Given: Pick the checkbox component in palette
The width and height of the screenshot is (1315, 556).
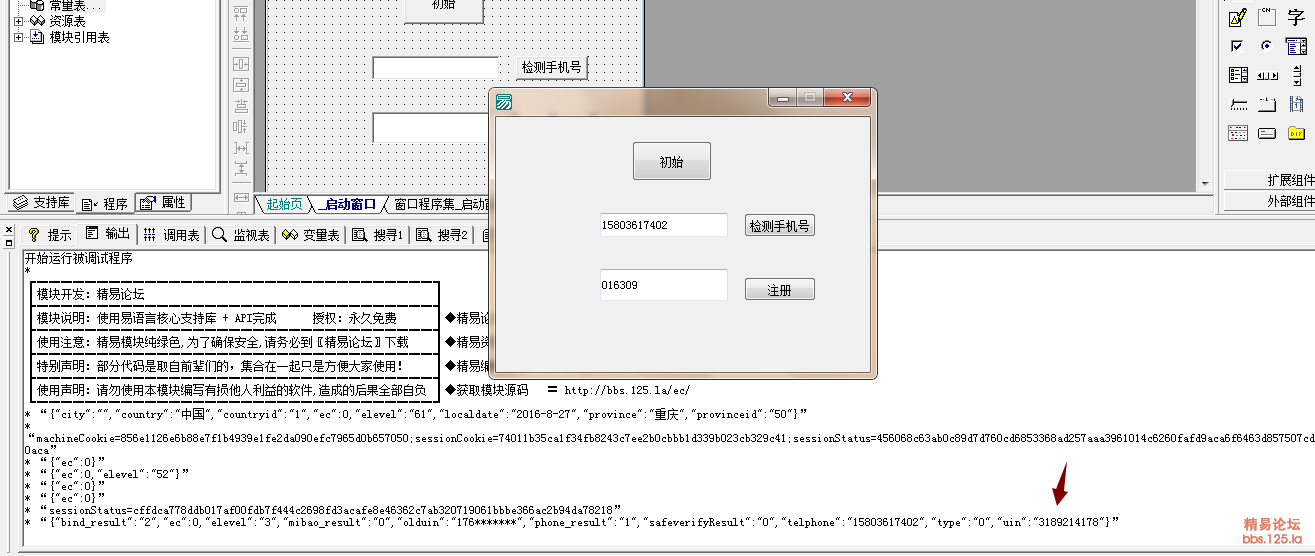Looking at the screenshot, I should tap(1238, 46).
